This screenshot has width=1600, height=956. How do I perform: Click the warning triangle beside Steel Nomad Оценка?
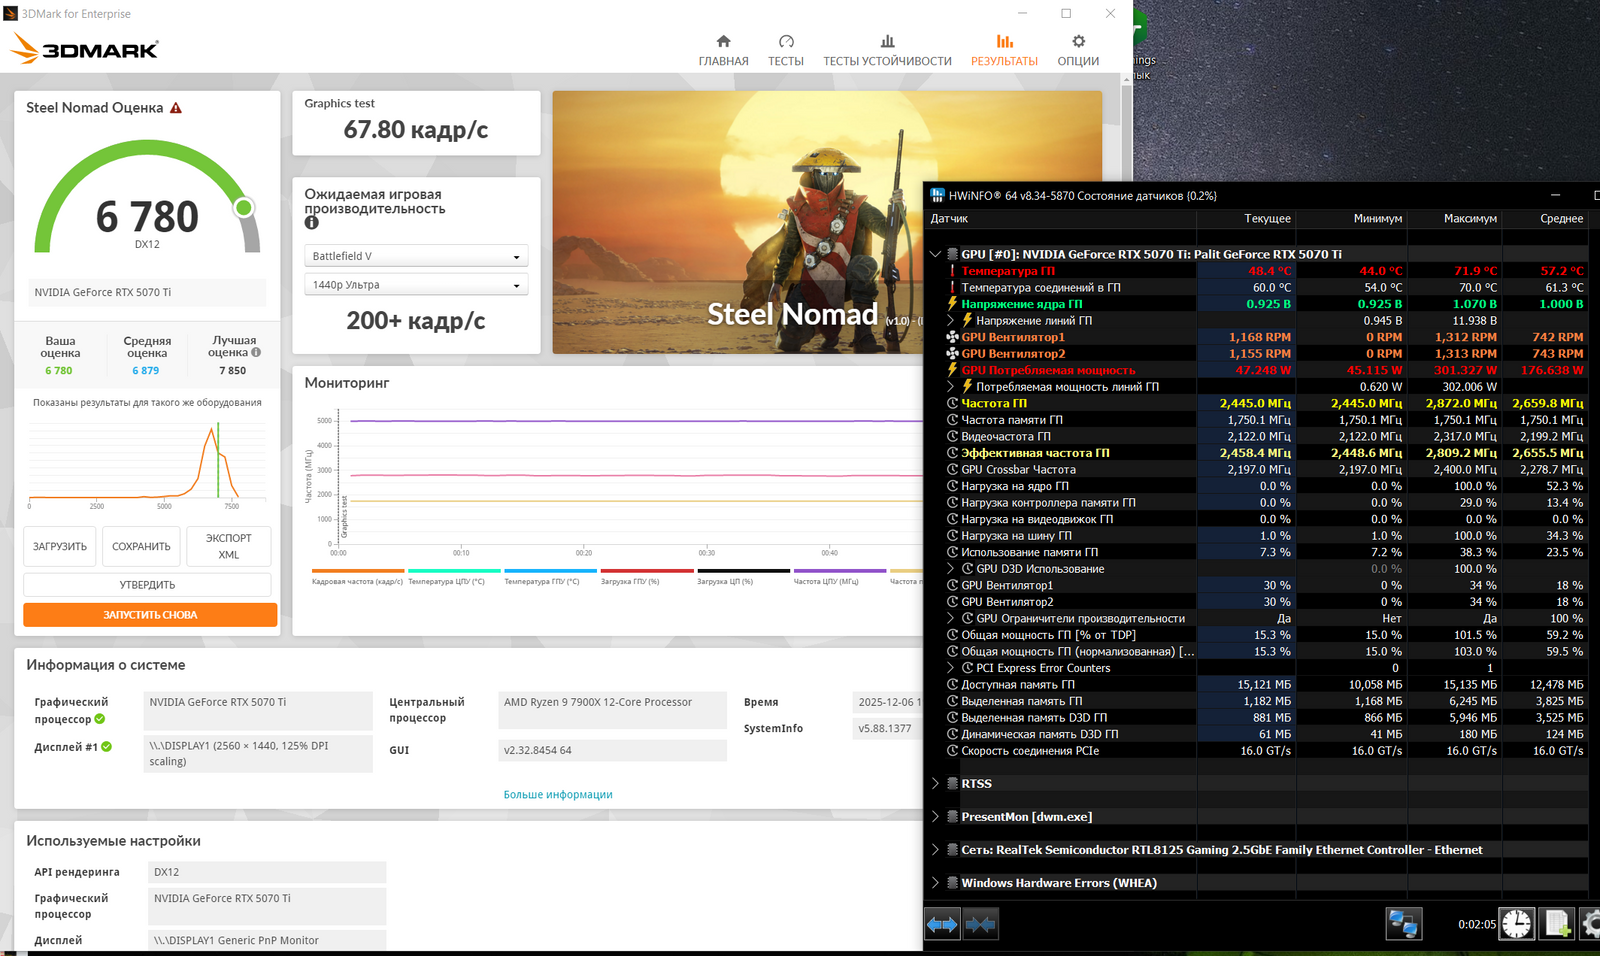click(176, 108)
